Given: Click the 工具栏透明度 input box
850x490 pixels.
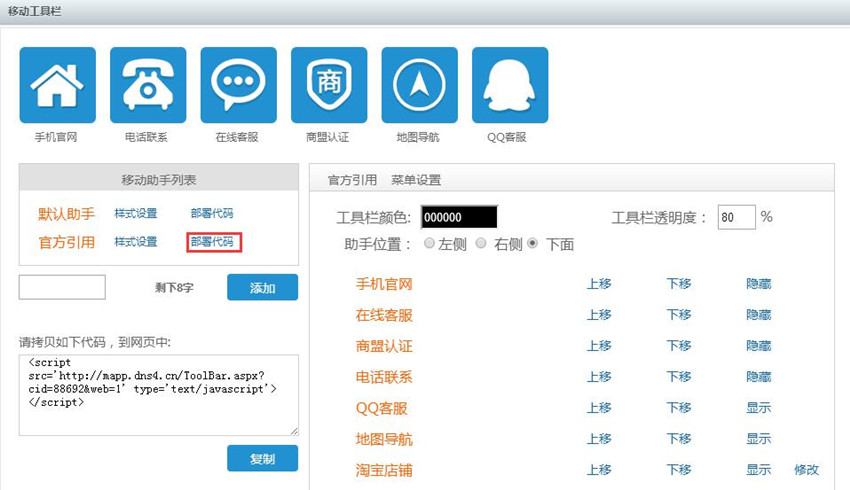Looking at the screenshot, I should tap(736, 217).
